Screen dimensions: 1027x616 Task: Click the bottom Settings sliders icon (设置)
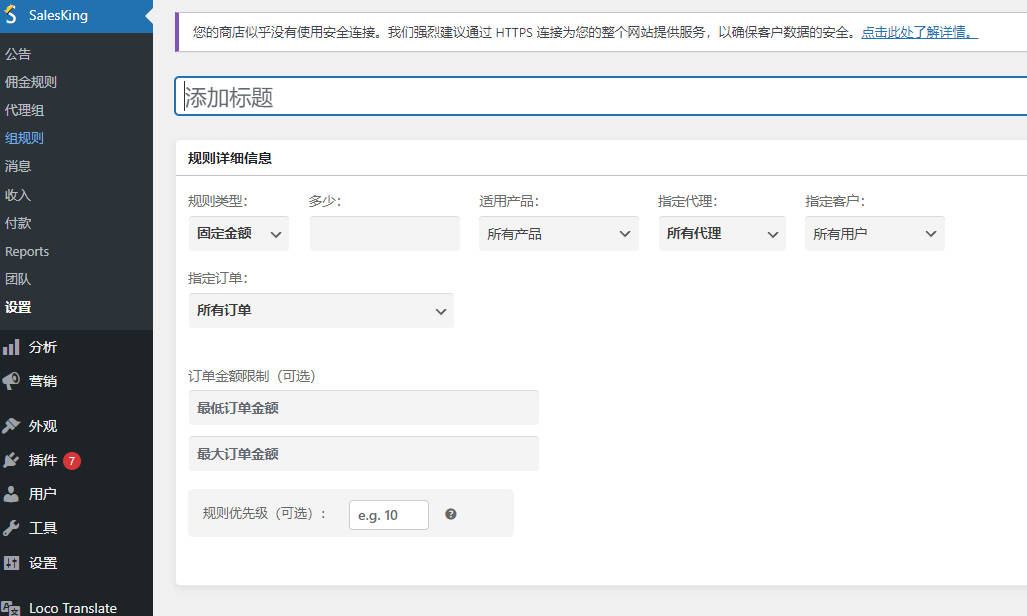pyautogui.click(x=11, y=562)
